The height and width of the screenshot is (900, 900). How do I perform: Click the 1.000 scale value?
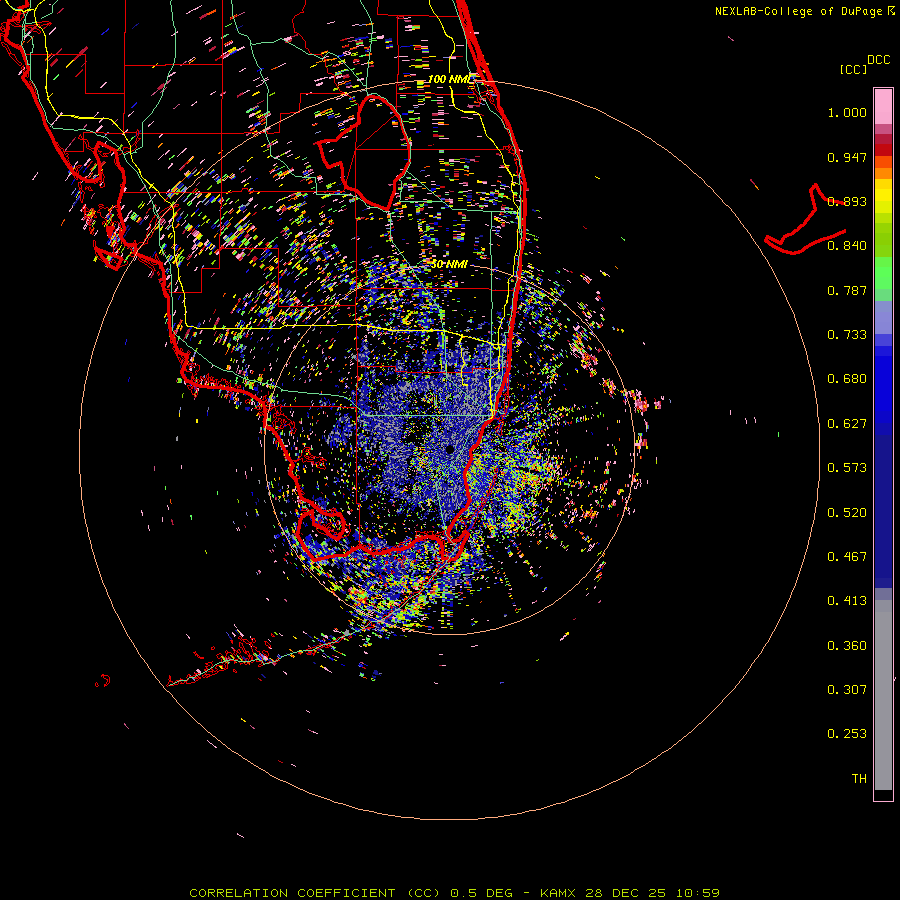pyautogui.click(x=847, y=112)
